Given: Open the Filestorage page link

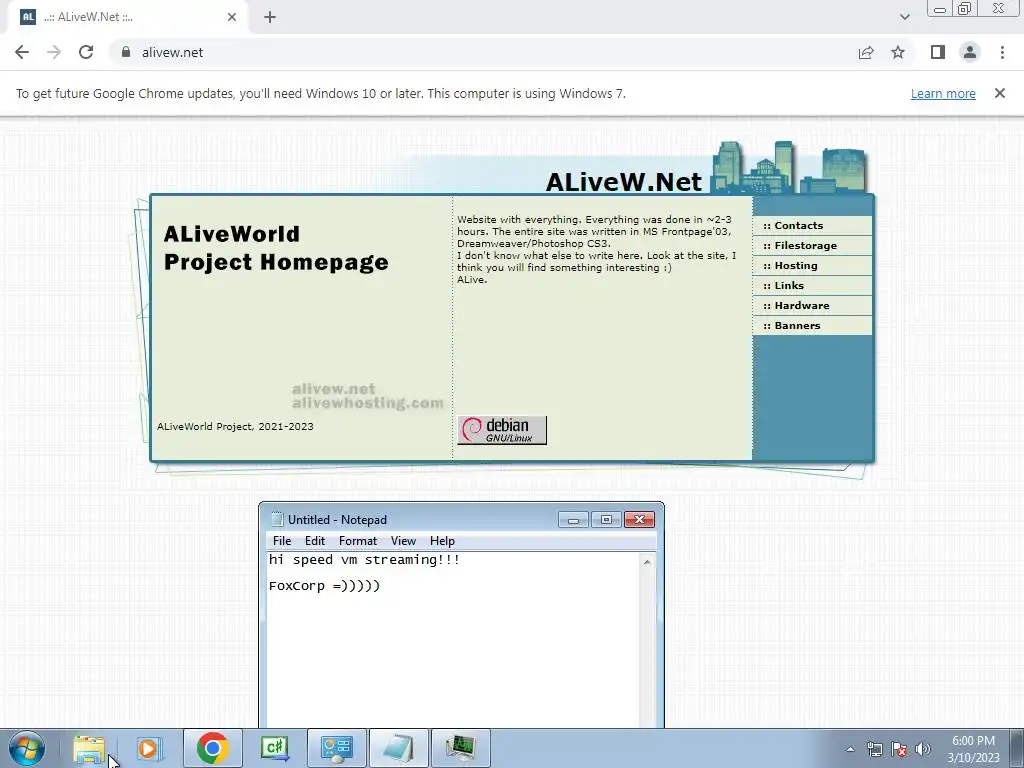Looking at the screenshot, I should pos(812,246).
